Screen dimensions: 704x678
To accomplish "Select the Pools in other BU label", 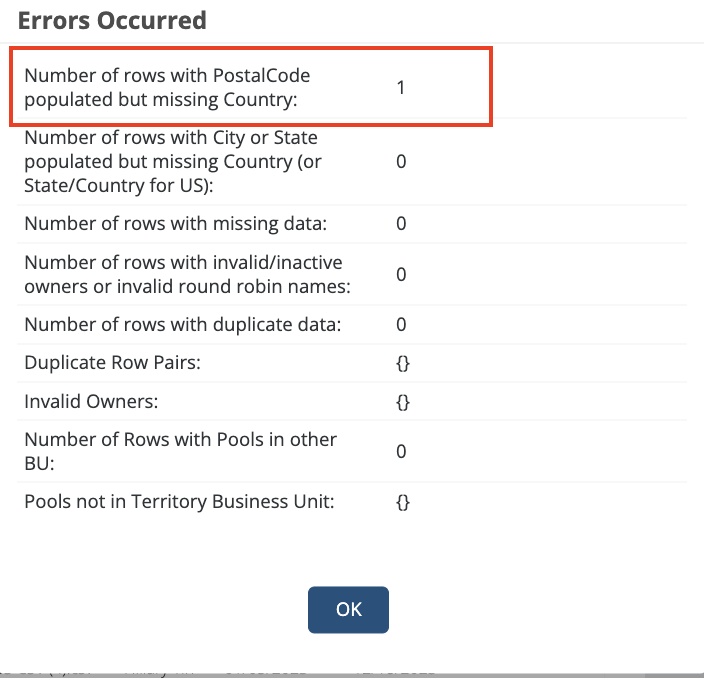I will (x=180, y=451).
